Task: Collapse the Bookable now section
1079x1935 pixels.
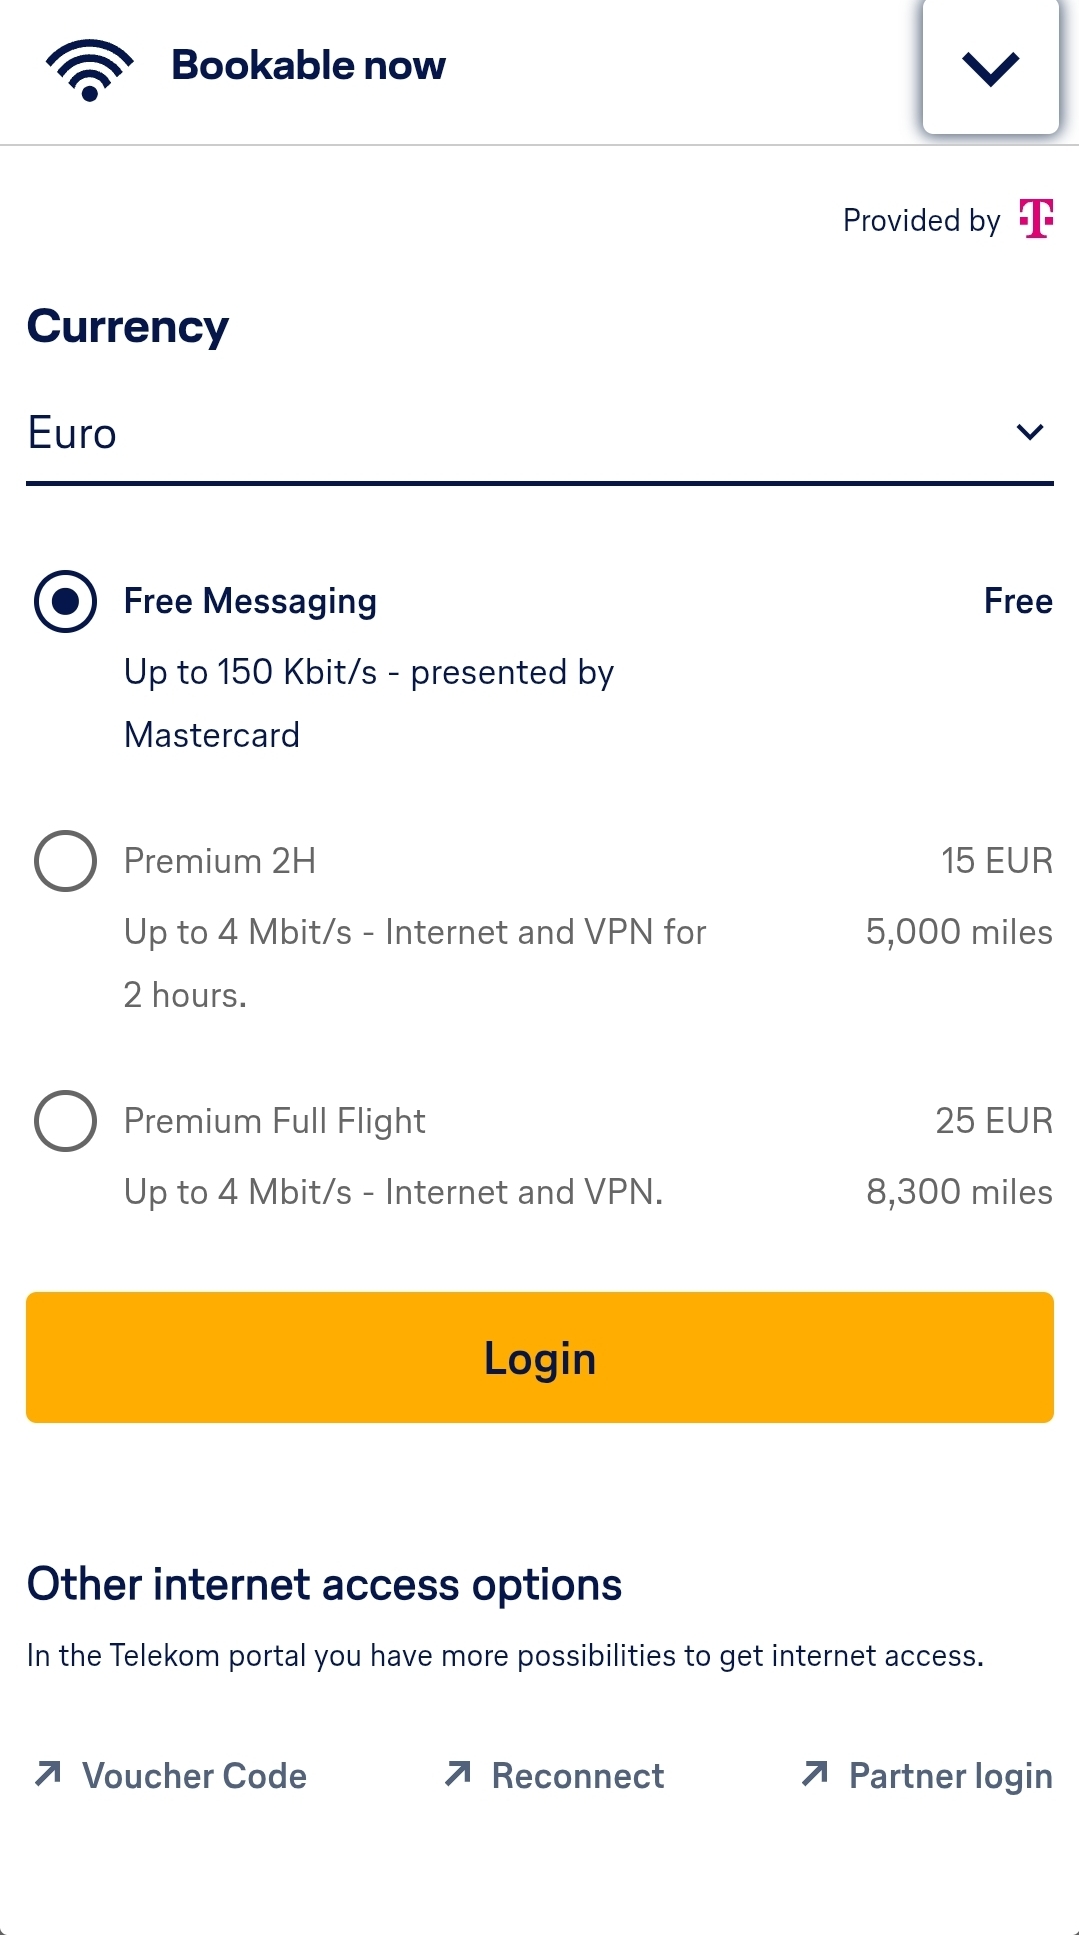Action: [990, 68]
